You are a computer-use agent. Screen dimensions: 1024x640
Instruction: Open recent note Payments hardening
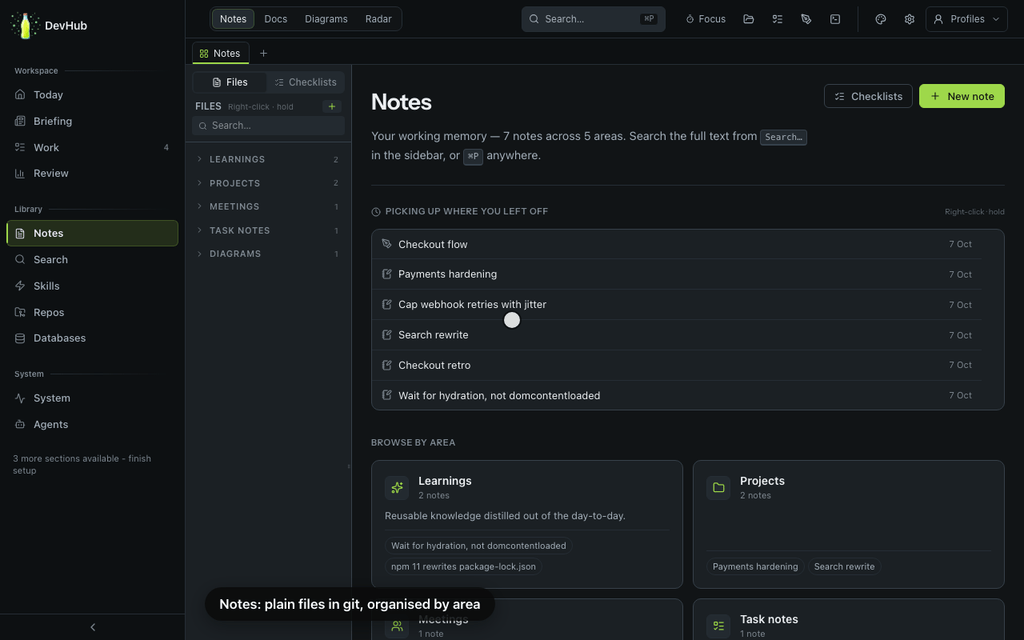pyautogui.click(x=677, y=274)
